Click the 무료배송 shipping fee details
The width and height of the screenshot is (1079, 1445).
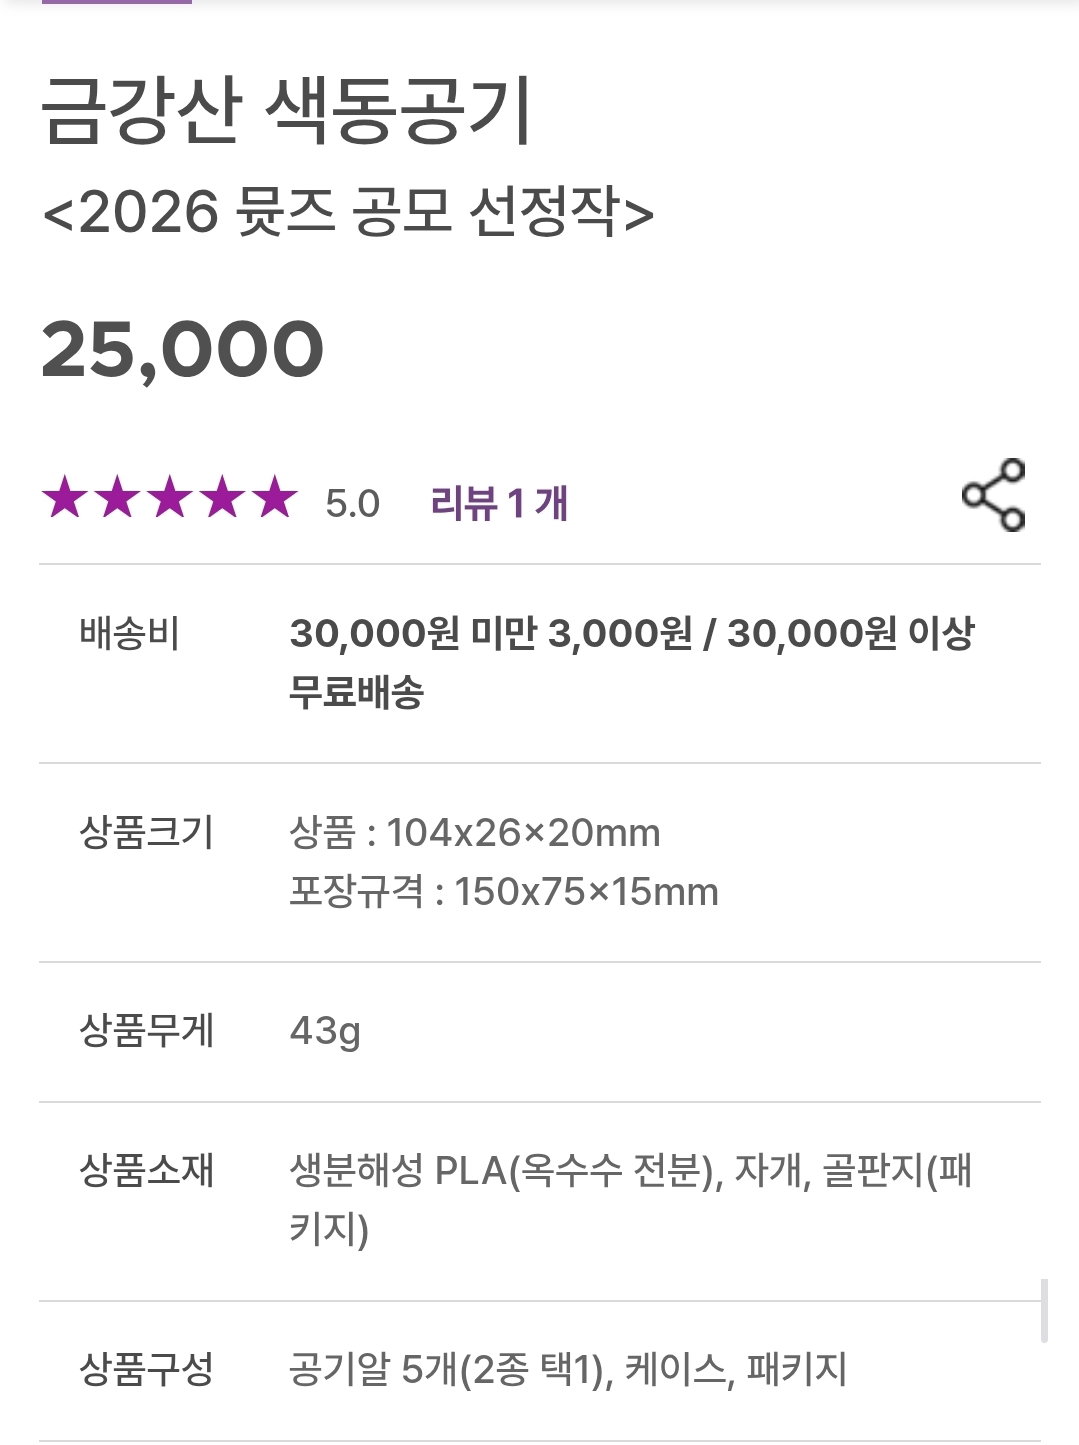coord(632,662)
